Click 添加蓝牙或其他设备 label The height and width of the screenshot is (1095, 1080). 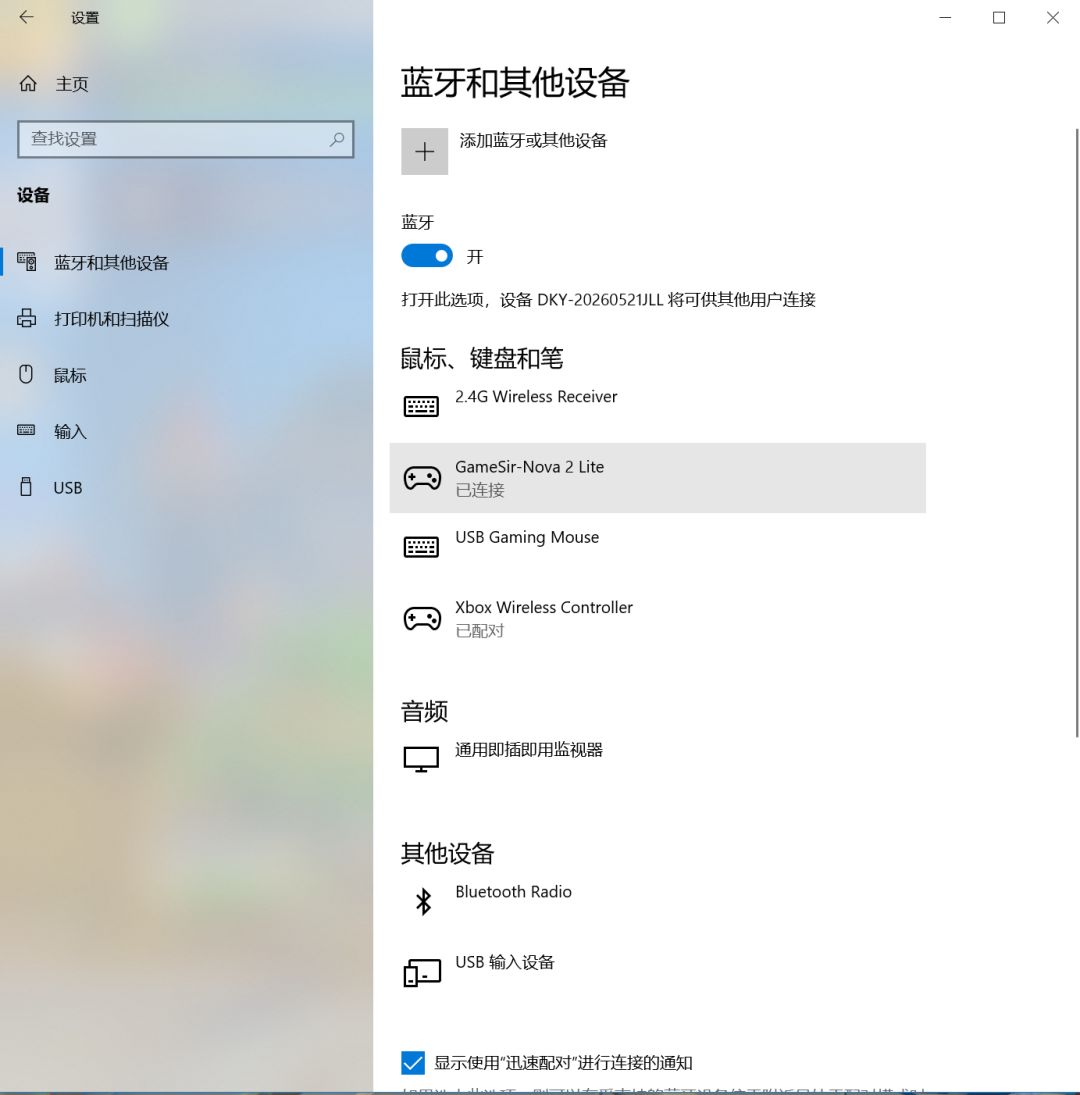(x=533, y=141)
